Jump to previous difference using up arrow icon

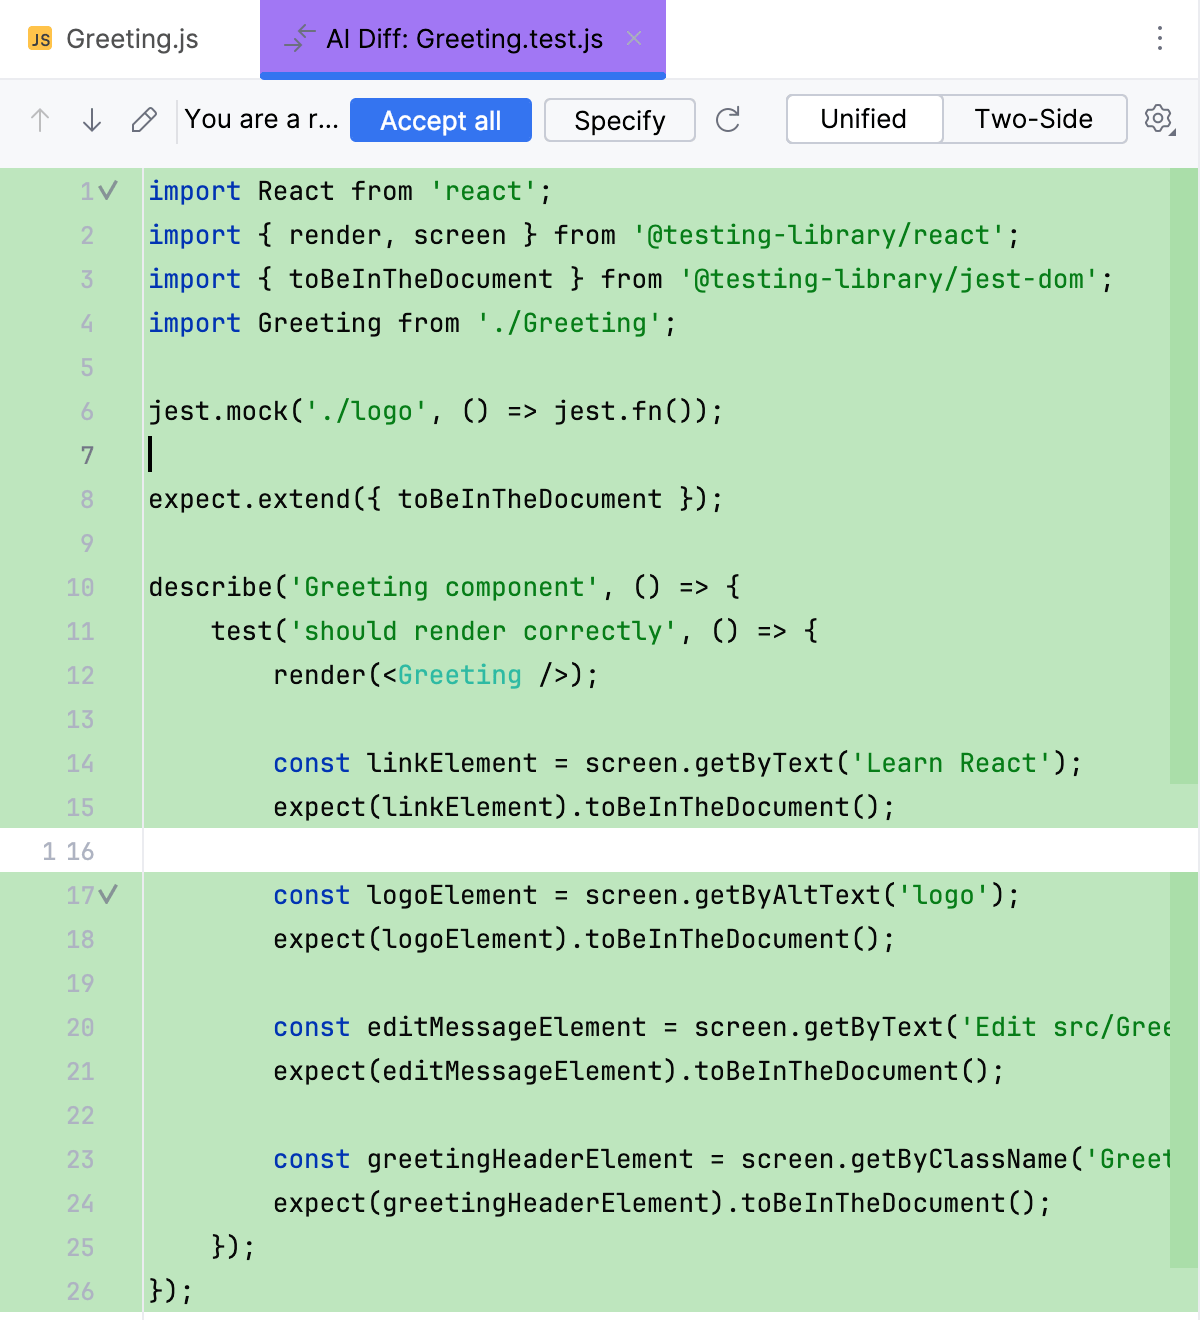[39, 119]
